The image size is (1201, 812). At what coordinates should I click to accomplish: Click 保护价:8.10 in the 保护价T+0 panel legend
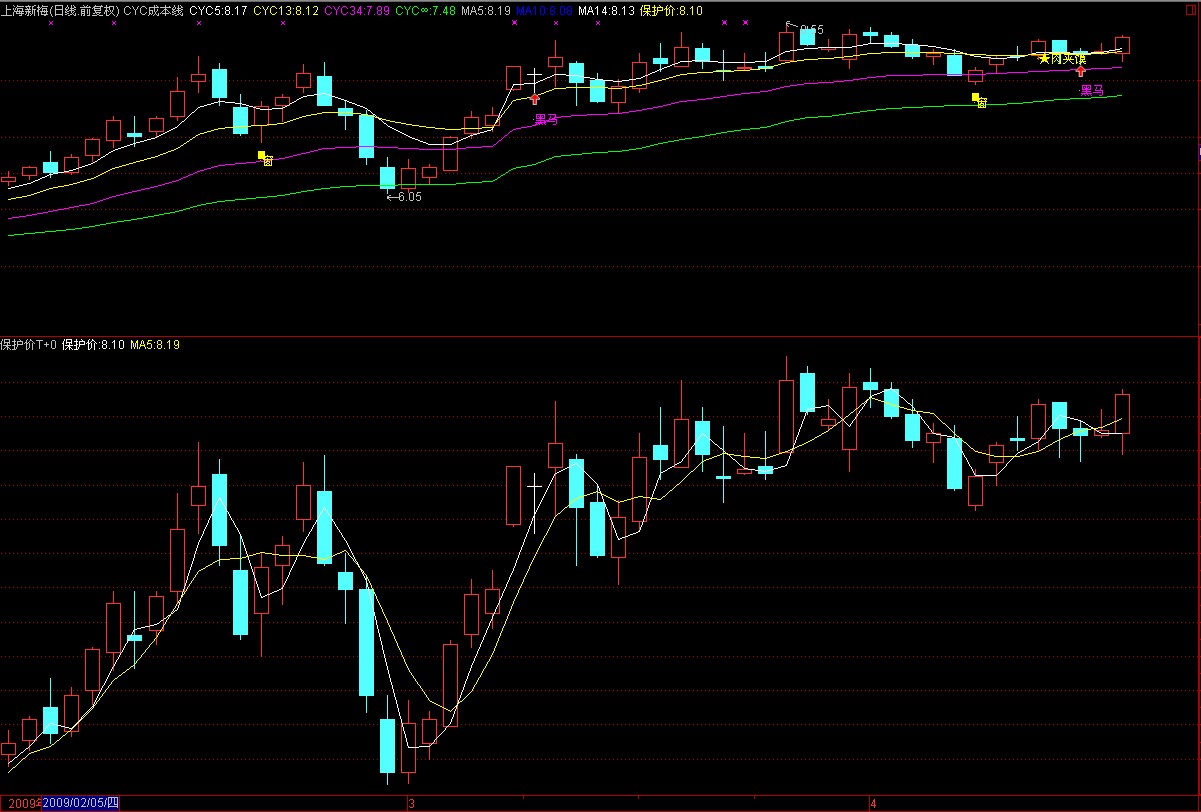pos(93,345)
